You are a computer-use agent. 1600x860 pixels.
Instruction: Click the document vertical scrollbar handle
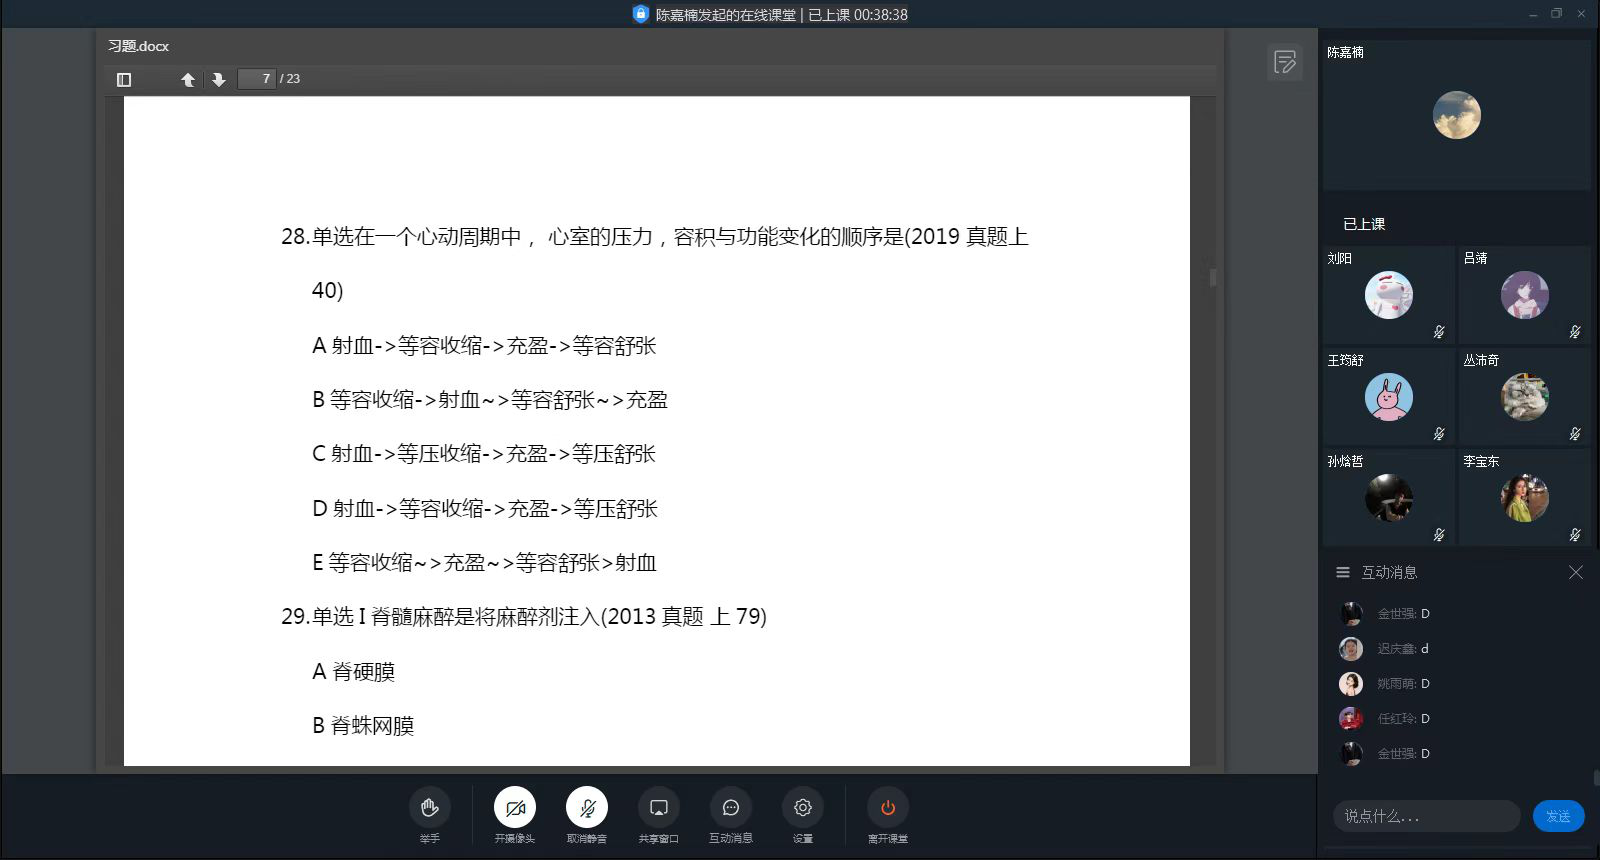(1212, 276)
